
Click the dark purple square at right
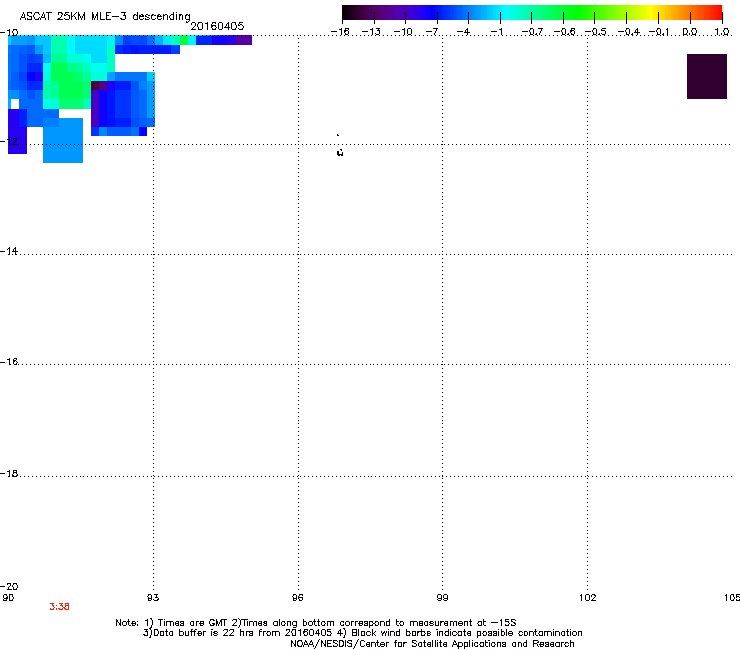[x=706, y=76]
